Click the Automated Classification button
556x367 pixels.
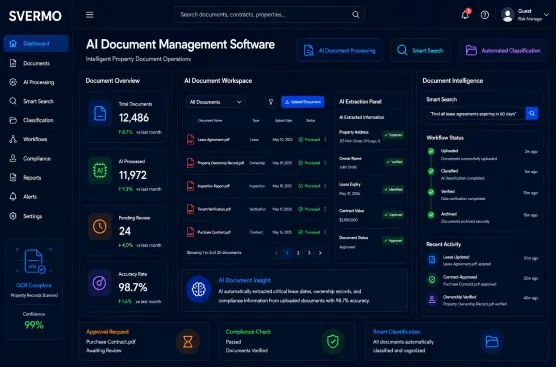(x=504, y=50)
